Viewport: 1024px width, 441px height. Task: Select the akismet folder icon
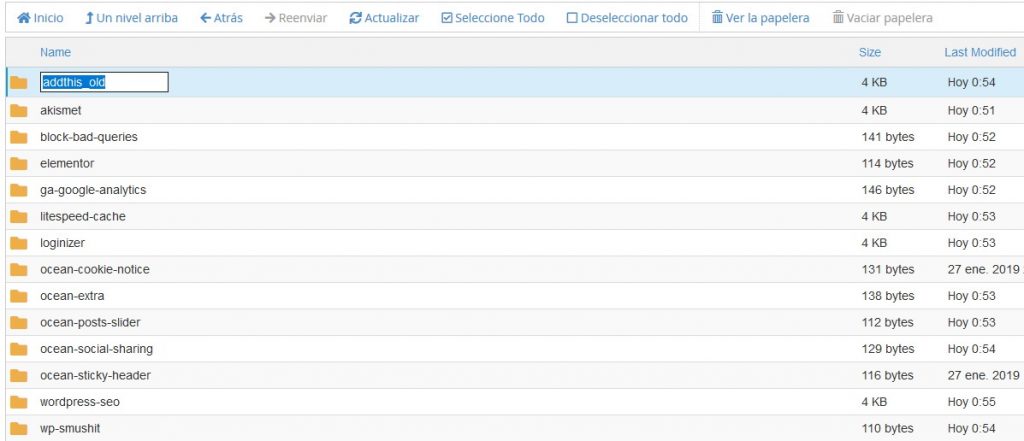click(19, 110)
